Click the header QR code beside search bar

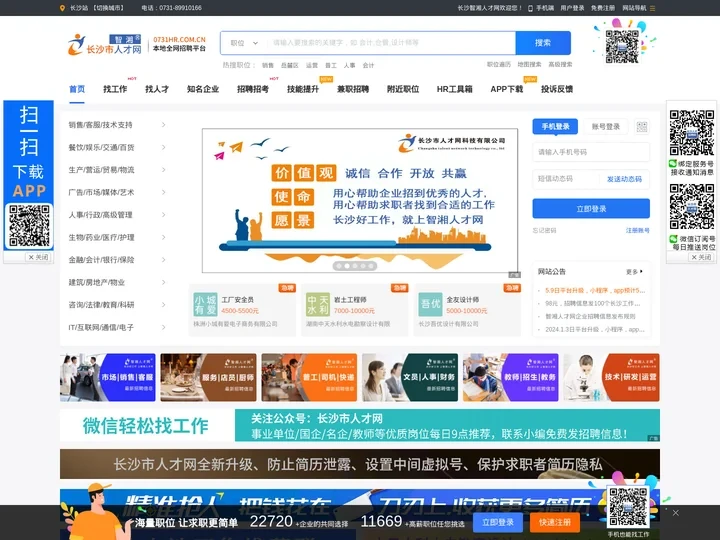pyautogui.click(x=622, y=46)
